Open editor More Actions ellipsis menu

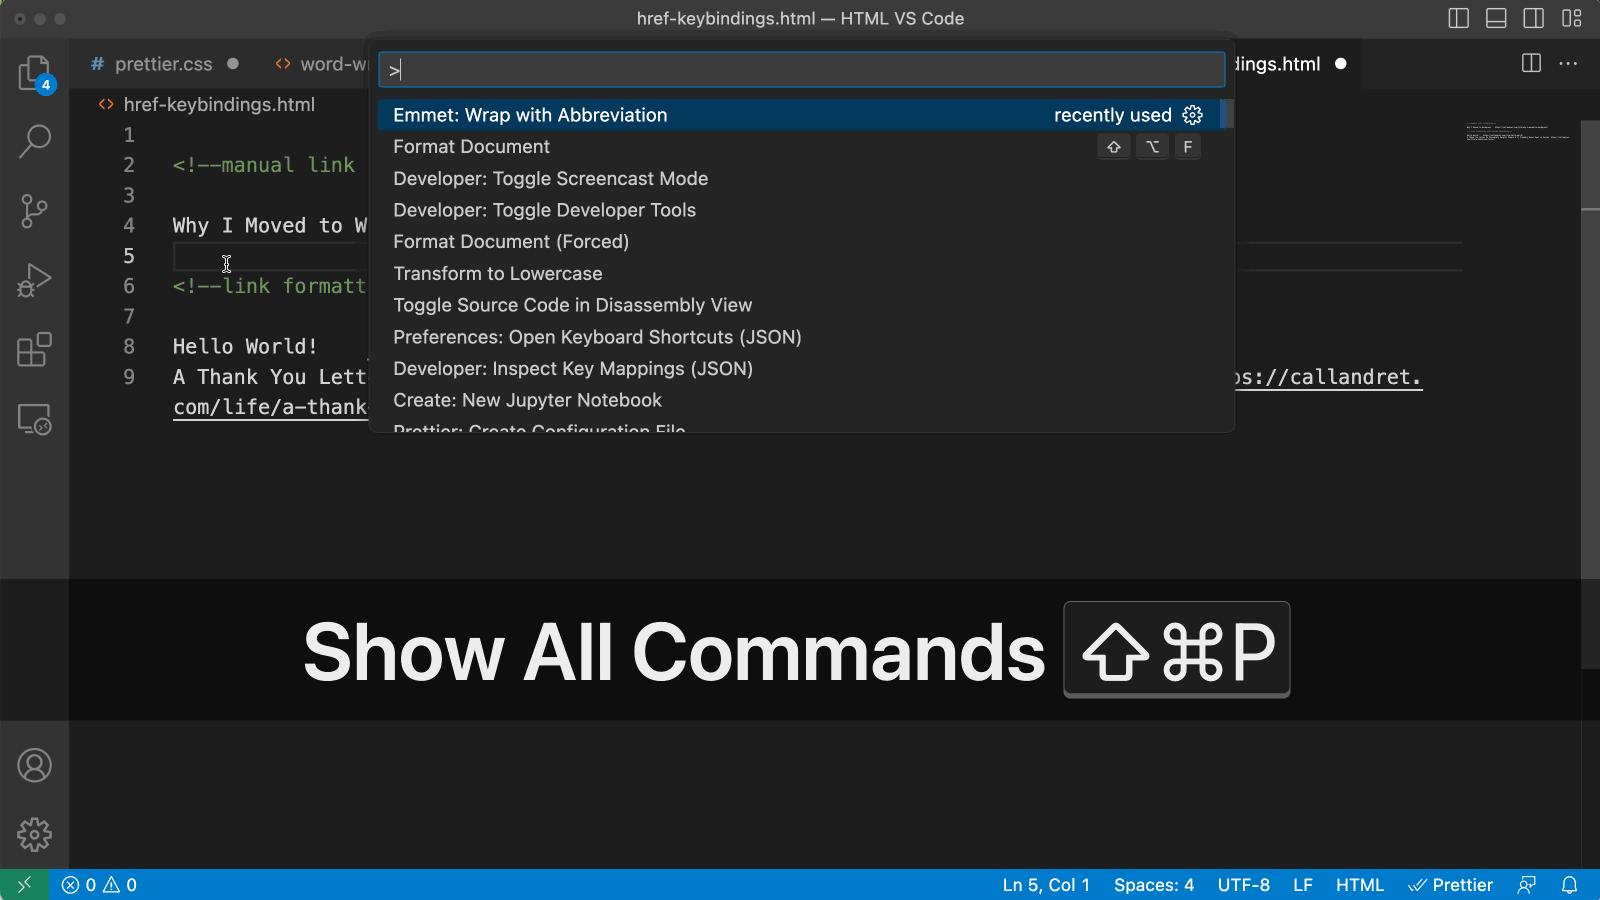pos(1568,64)
